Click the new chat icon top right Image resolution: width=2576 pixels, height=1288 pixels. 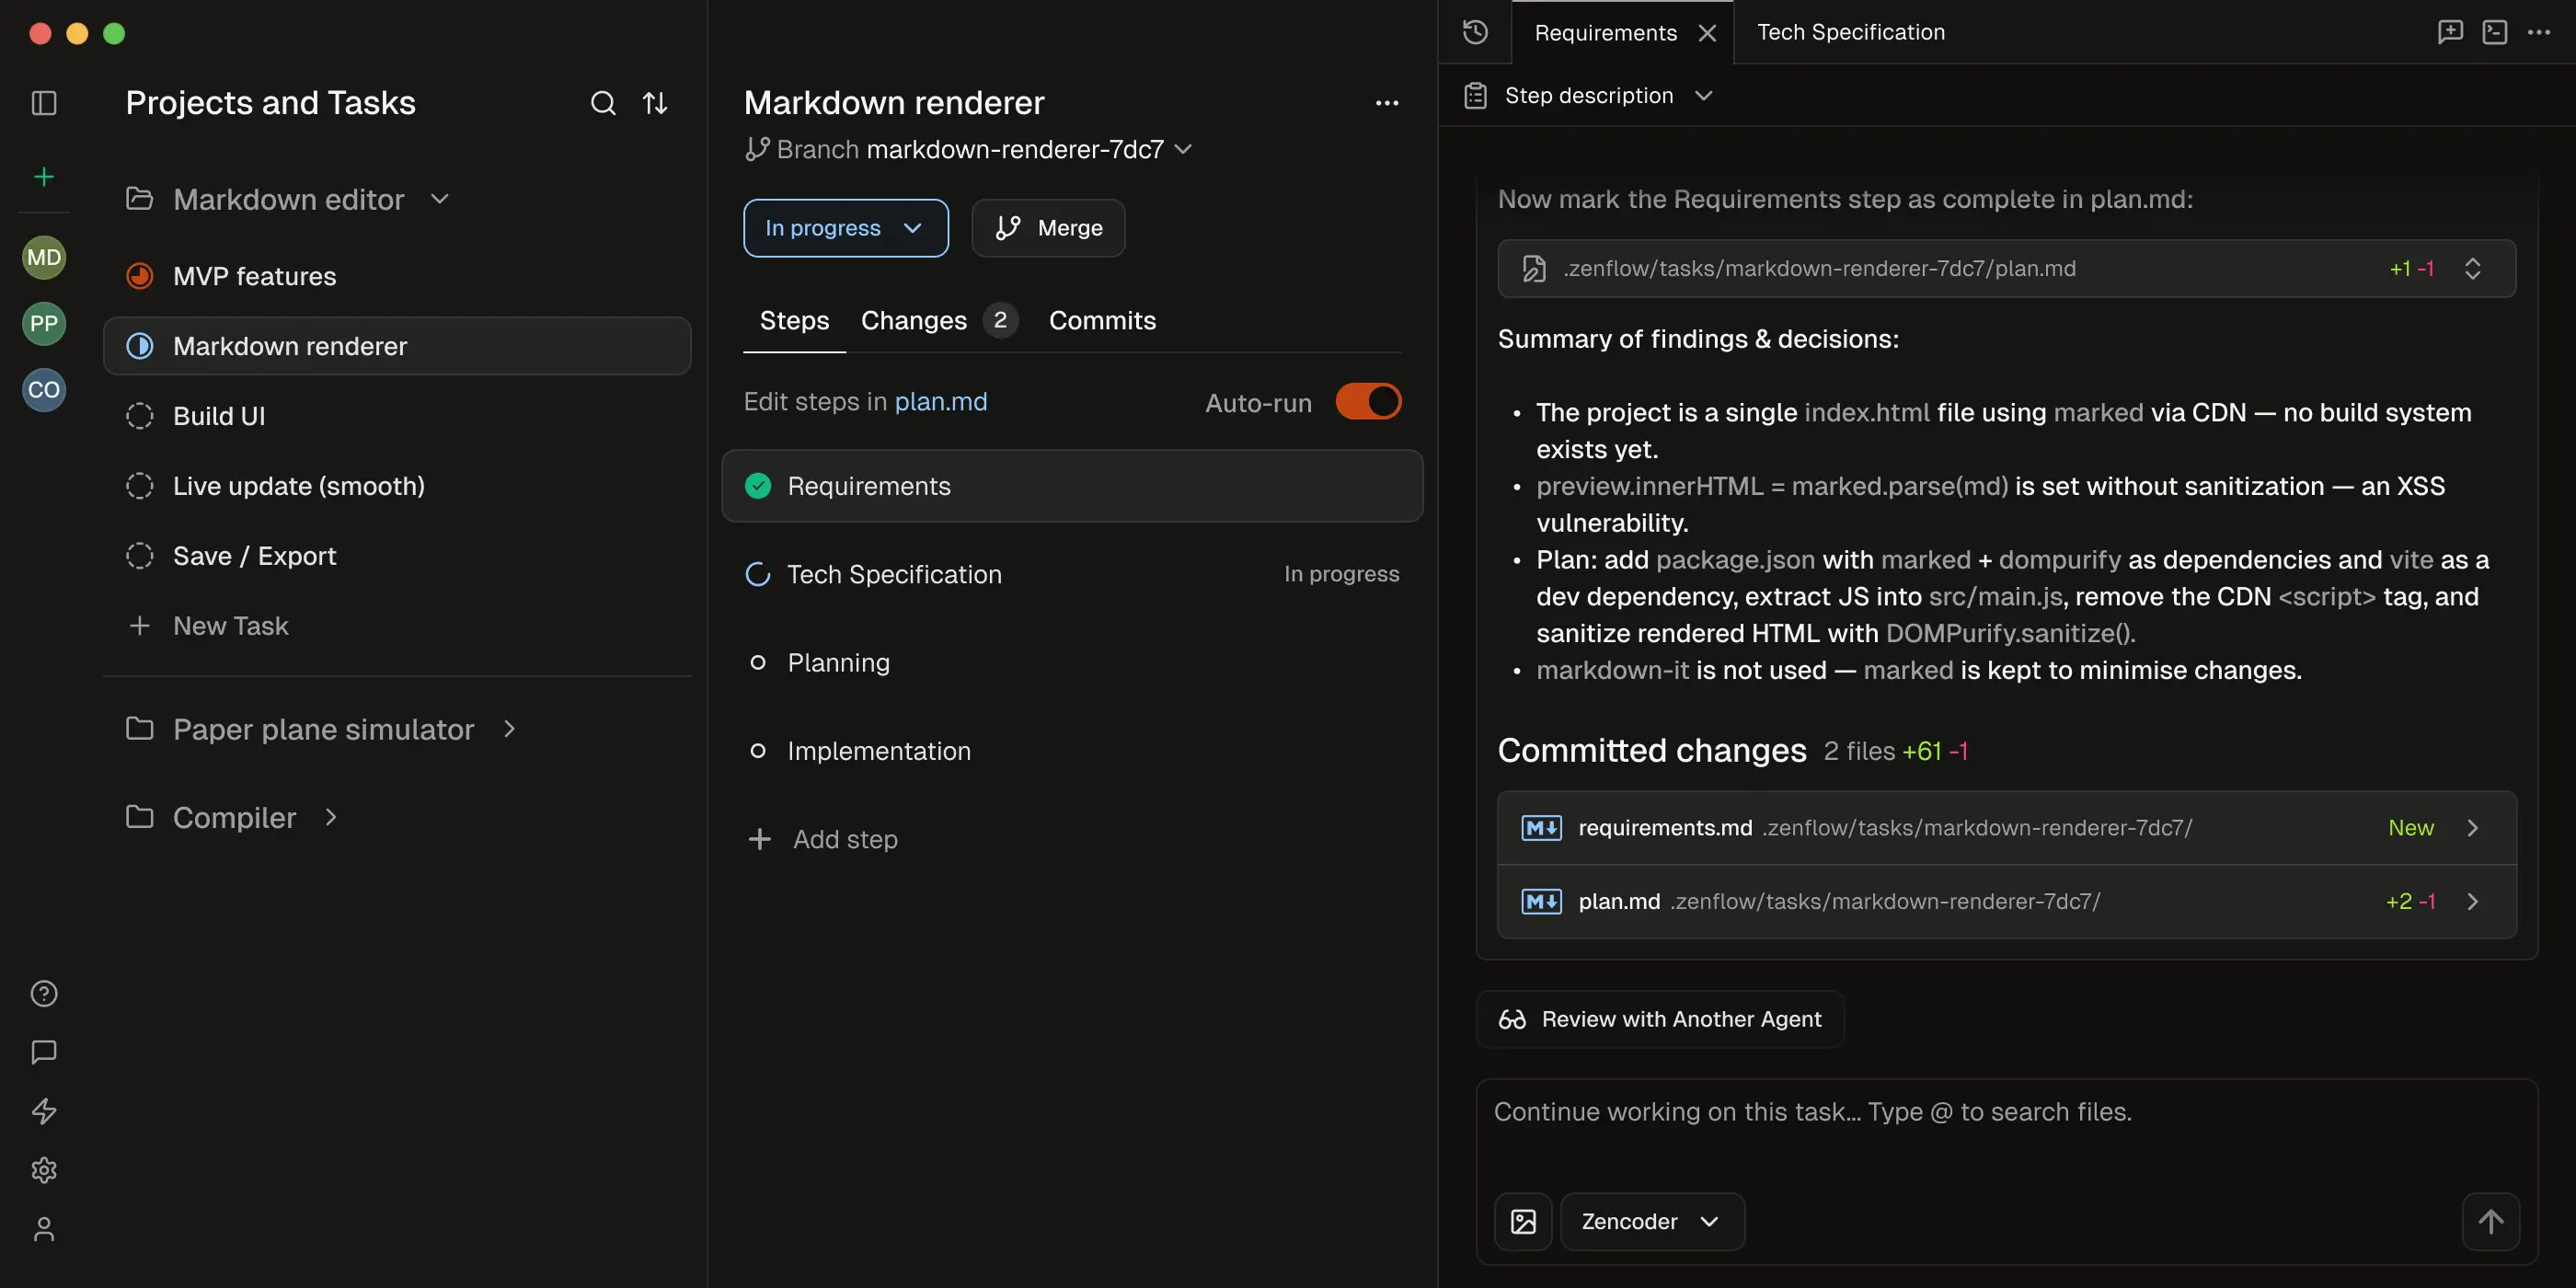pyautogui.click(x=2450, y=32)
